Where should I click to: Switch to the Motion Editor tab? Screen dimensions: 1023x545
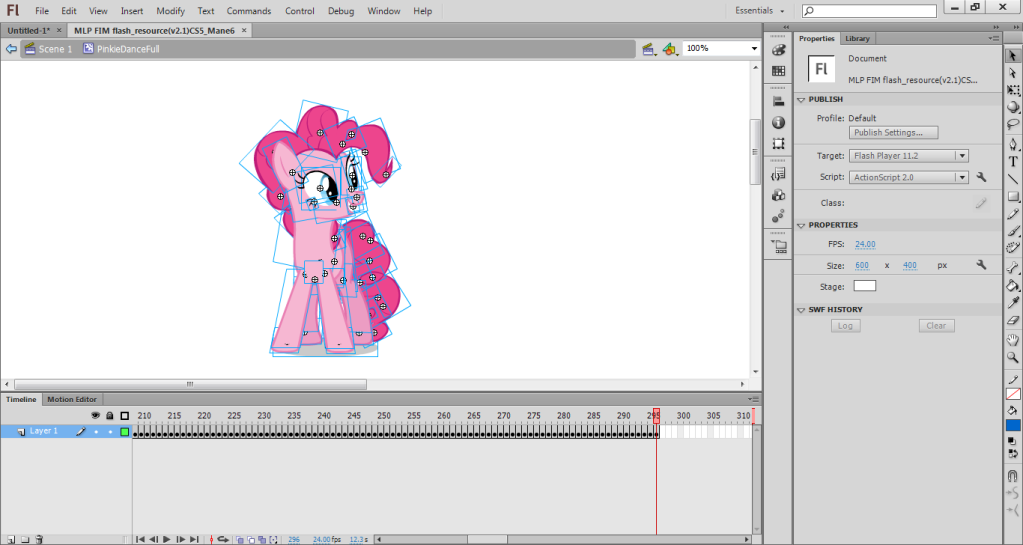click(72, 399)
